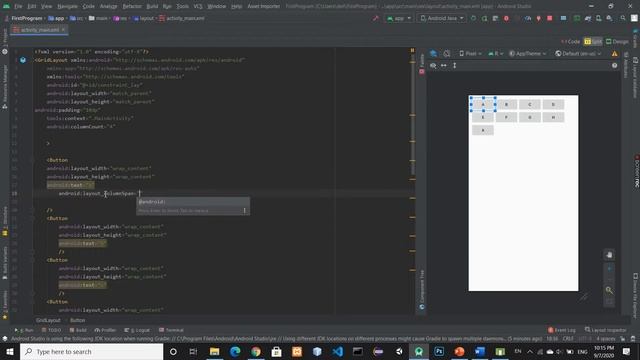Viewport: 640px width, 360px height.
Task: Open the File menu
Action: tap(18, 6)
